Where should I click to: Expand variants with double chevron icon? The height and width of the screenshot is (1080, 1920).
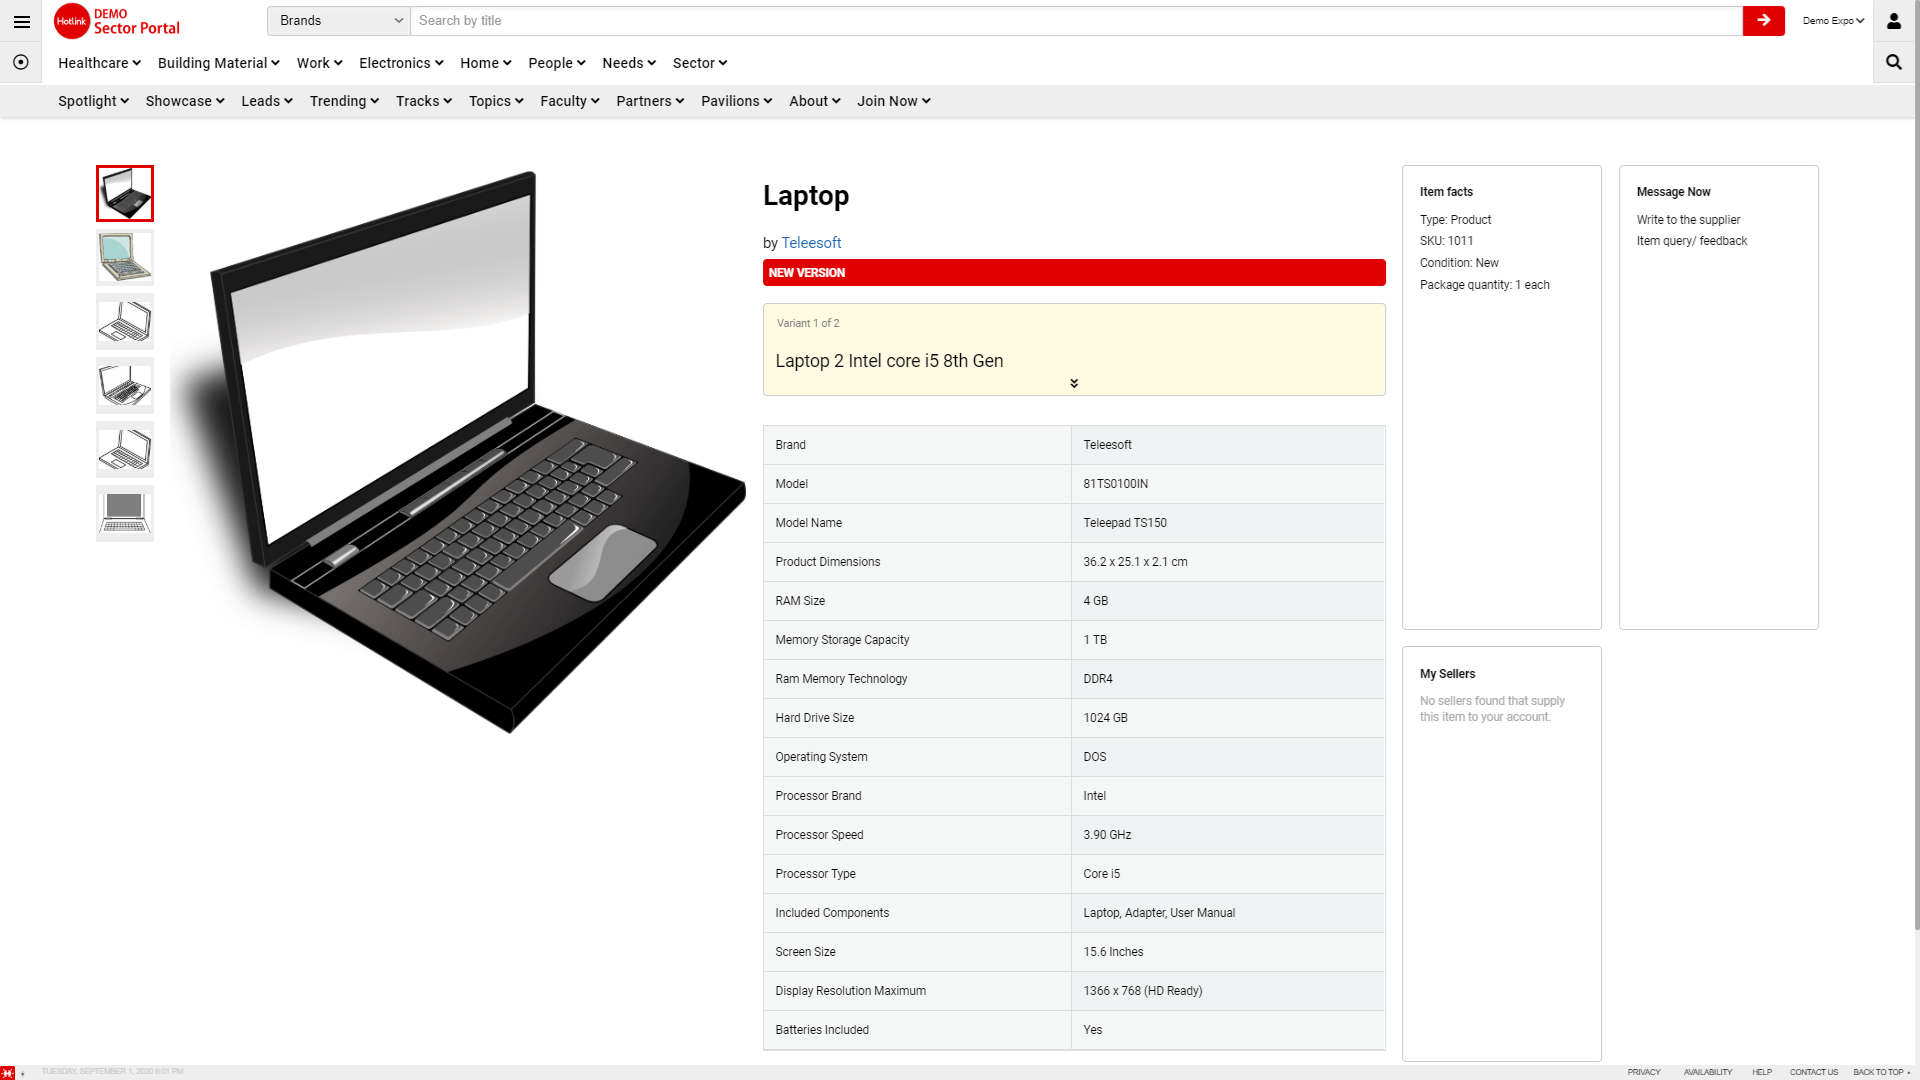click(1074, 383)
